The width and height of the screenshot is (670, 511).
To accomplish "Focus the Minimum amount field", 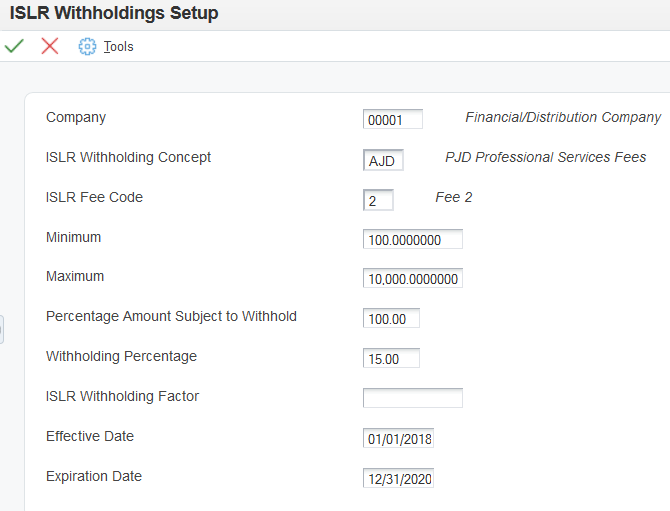I will (x=413, y=239).
